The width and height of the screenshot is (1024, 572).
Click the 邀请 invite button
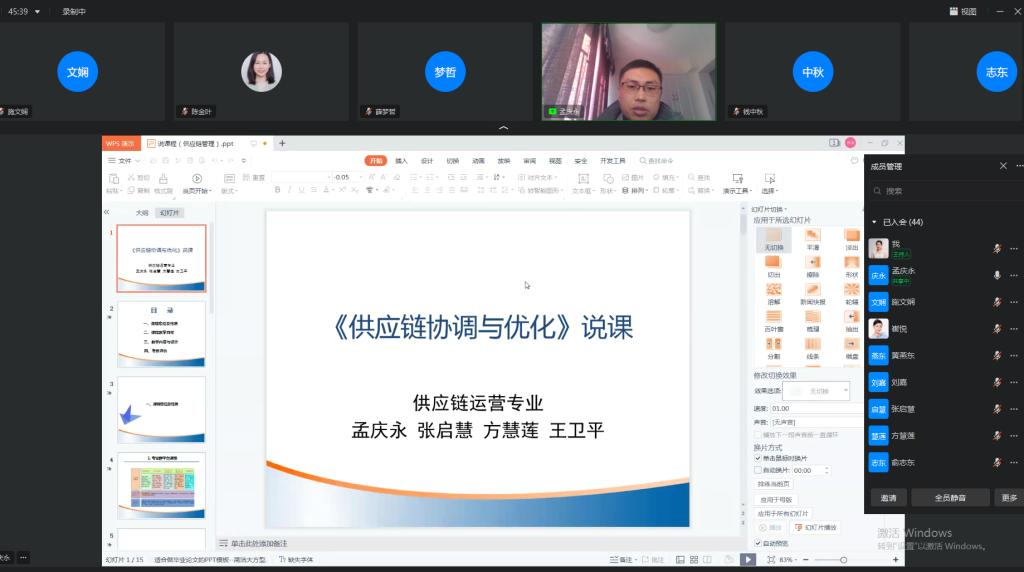point(888,498)
